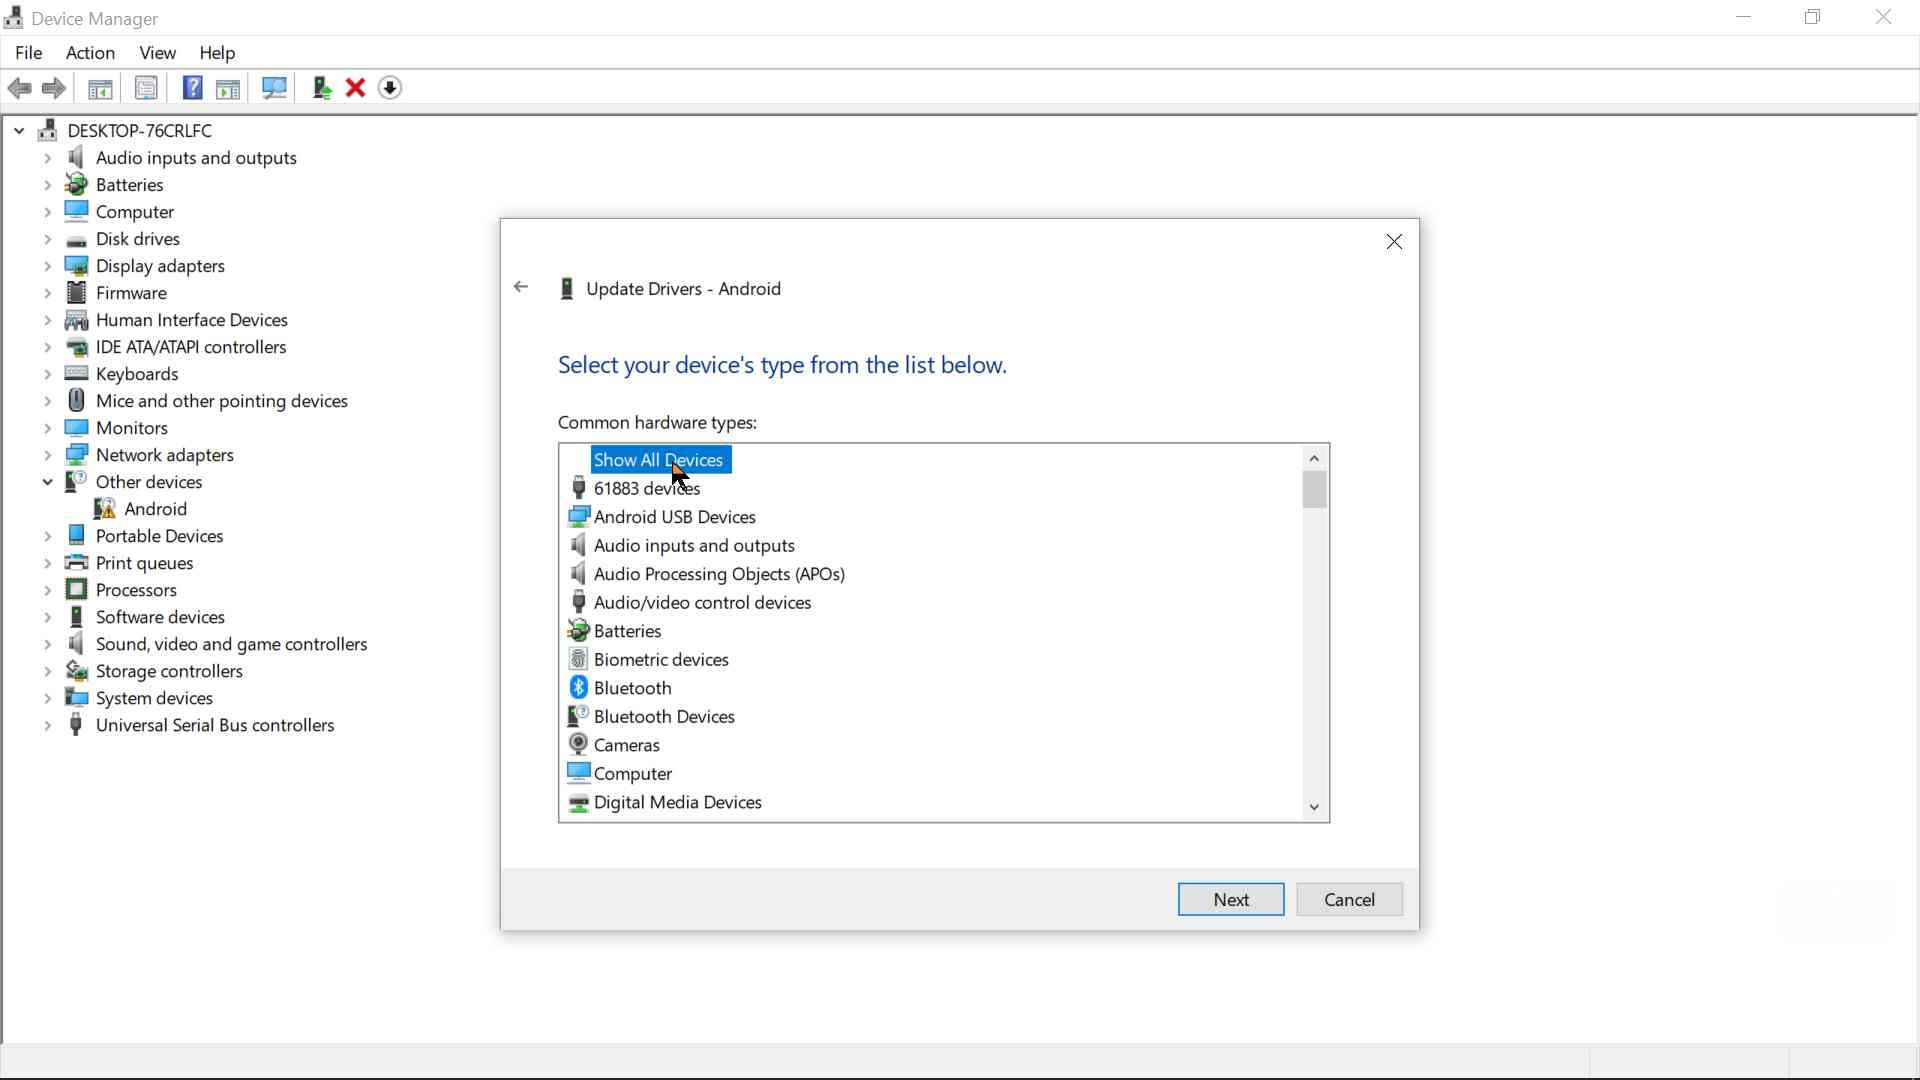Viewport: 1920px width, 1080px height.
Task: Click the show/hide console tree icon
Action: [x=100, y=88]
